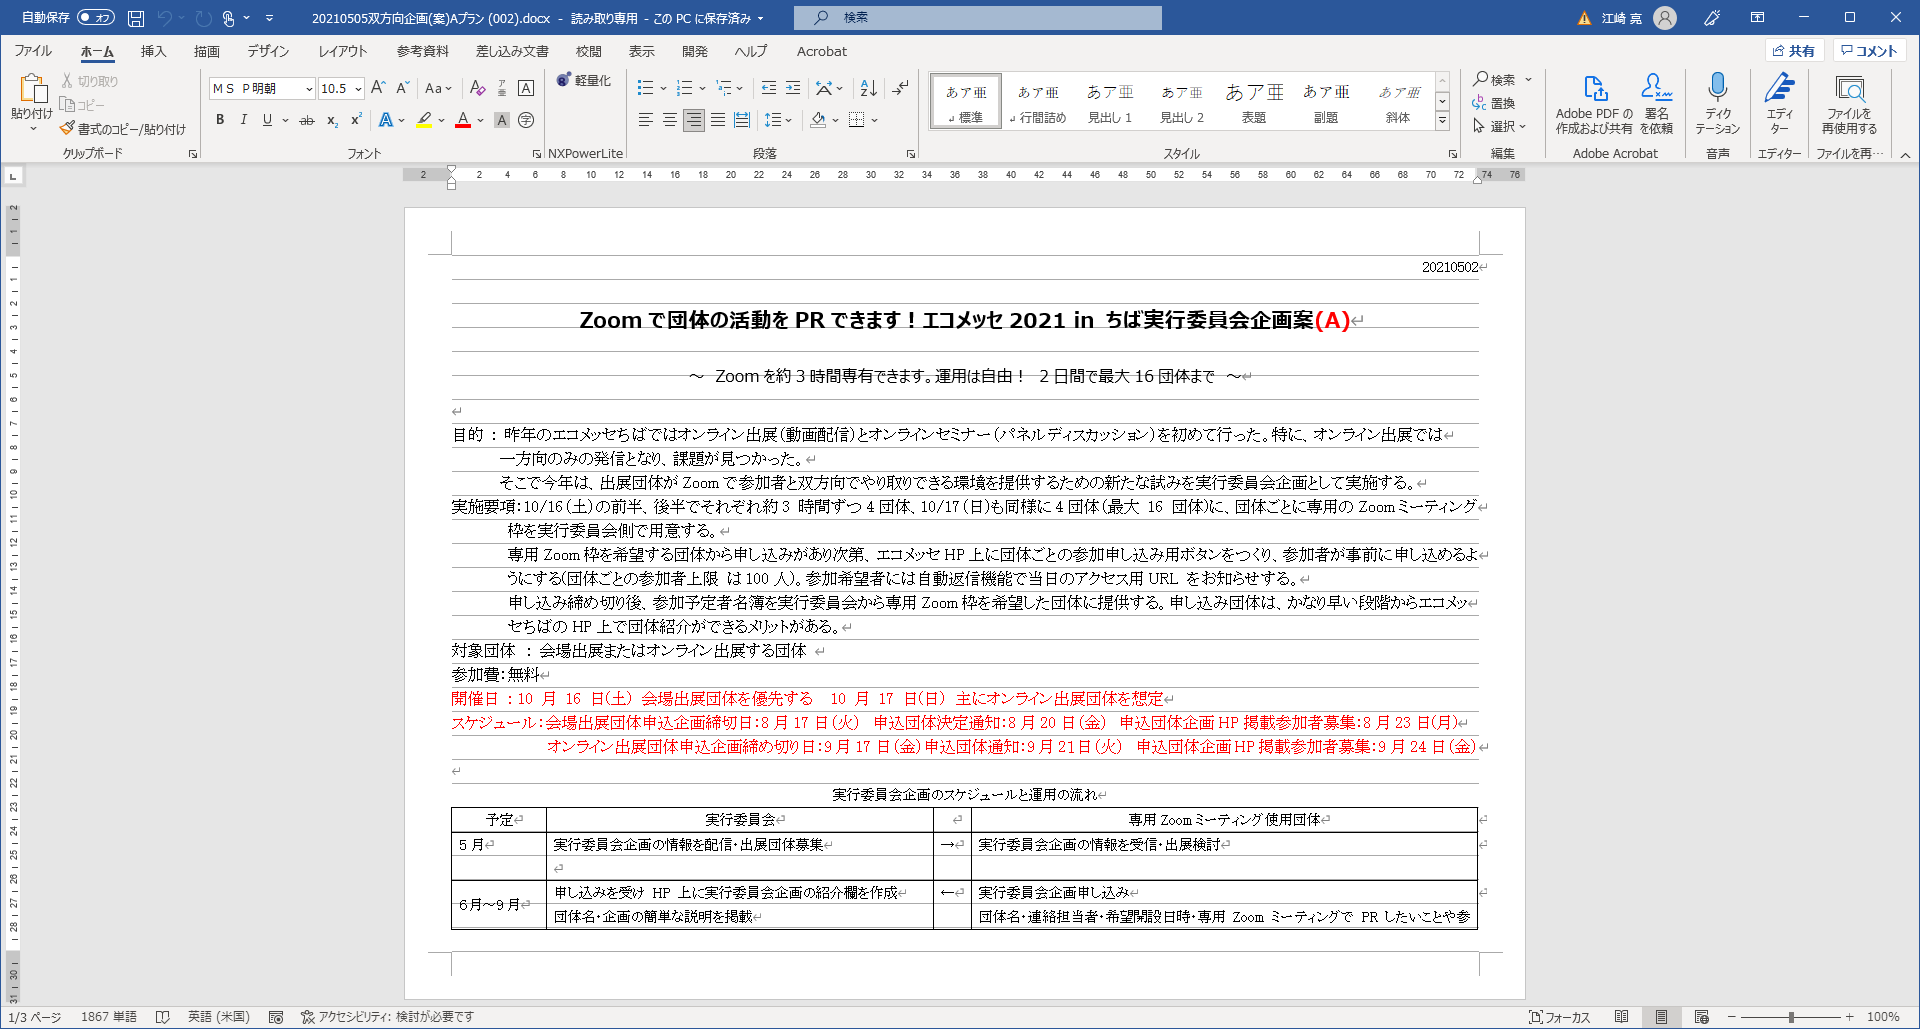Click the 共有 share button
1920x1029 pixels.
1794,51
